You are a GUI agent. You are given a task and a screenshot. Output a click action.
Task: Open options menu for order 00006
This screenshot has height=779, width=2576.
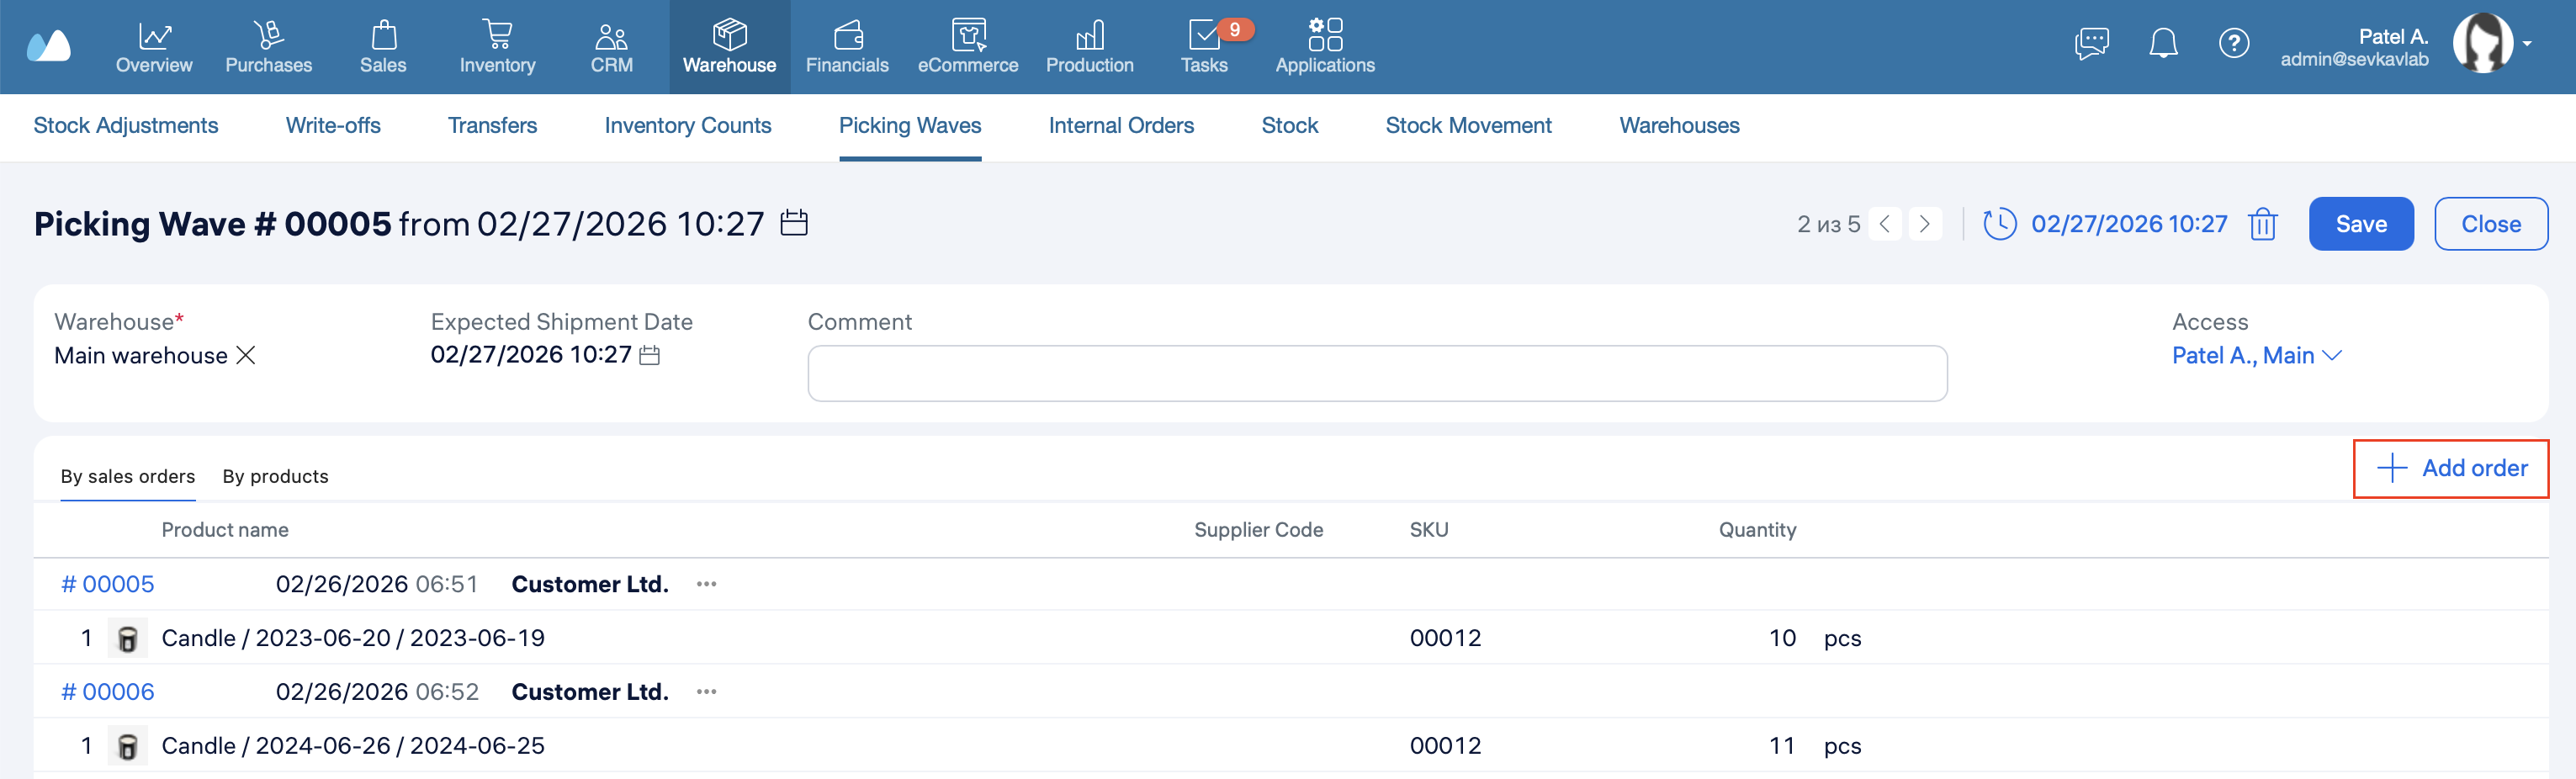(706, 692)
